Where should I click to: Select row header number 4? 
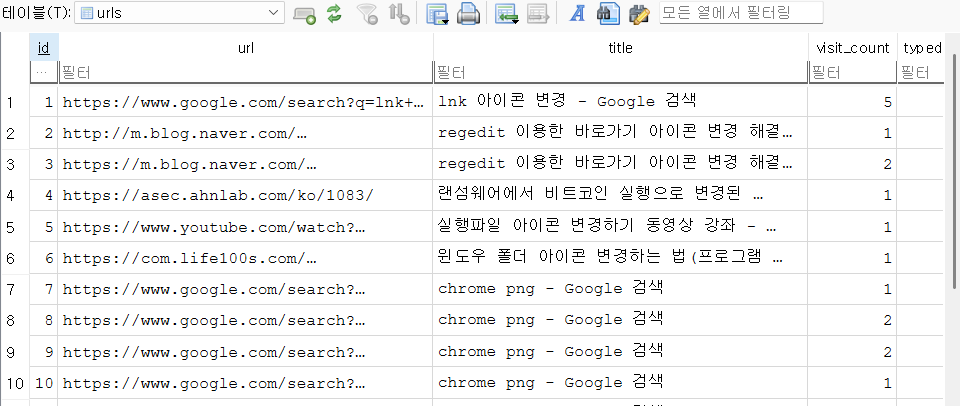(x=15, y=195)
